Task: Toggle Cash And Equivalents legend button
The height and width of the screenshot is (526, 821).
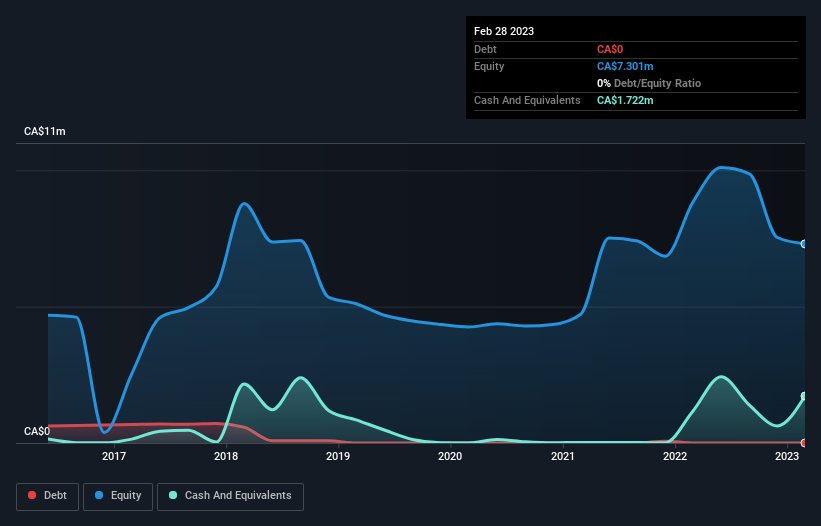Action: [230, 496]
